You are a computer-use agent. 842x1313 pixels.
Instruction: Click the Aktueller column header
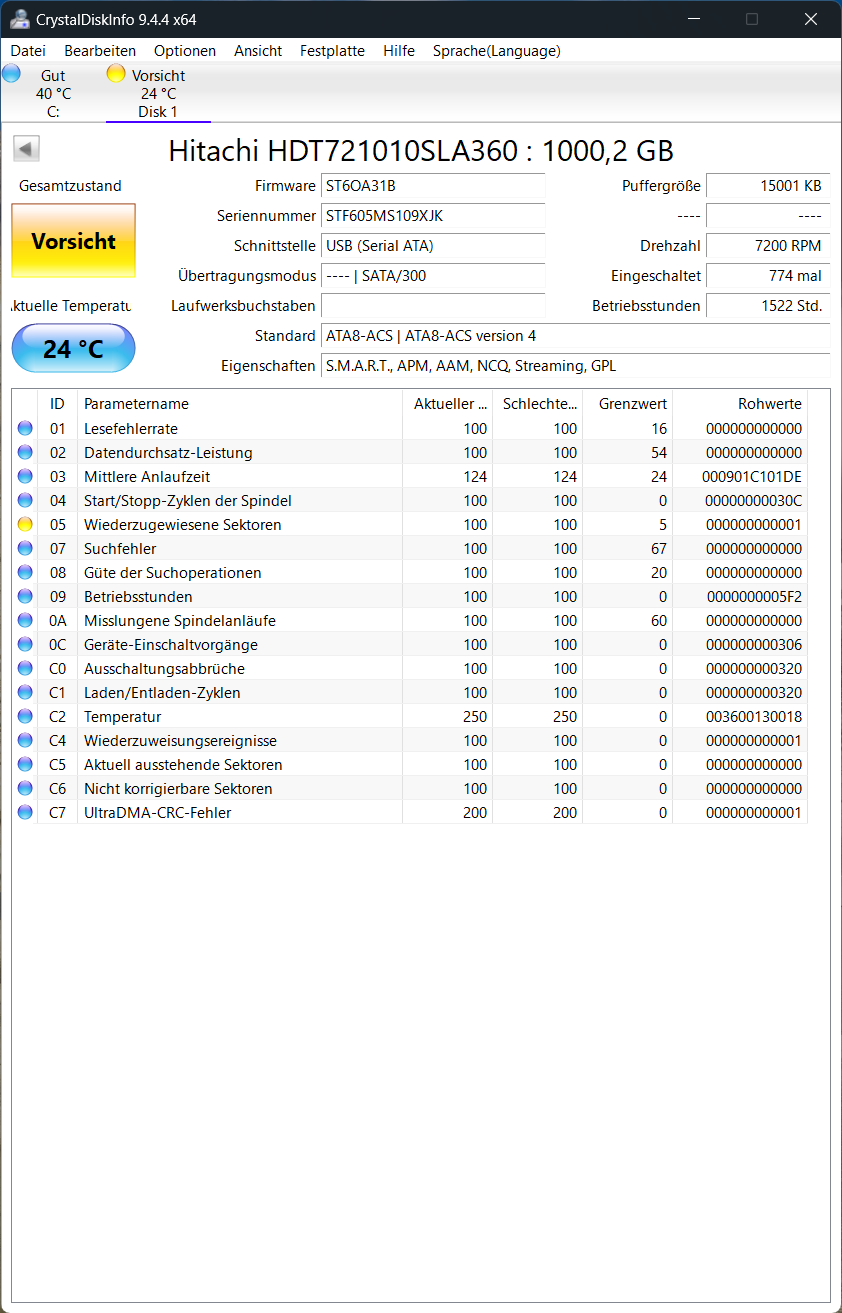447,404
